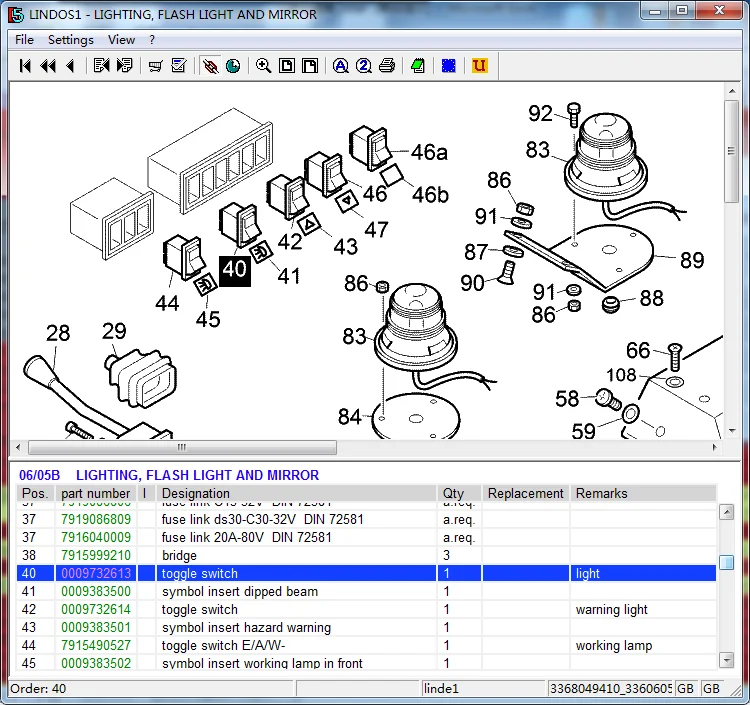Image resolution: width=750 pixels, height=705 pixels.
Task: Open the order checklist icon
Action: click(x=179, y=66)
